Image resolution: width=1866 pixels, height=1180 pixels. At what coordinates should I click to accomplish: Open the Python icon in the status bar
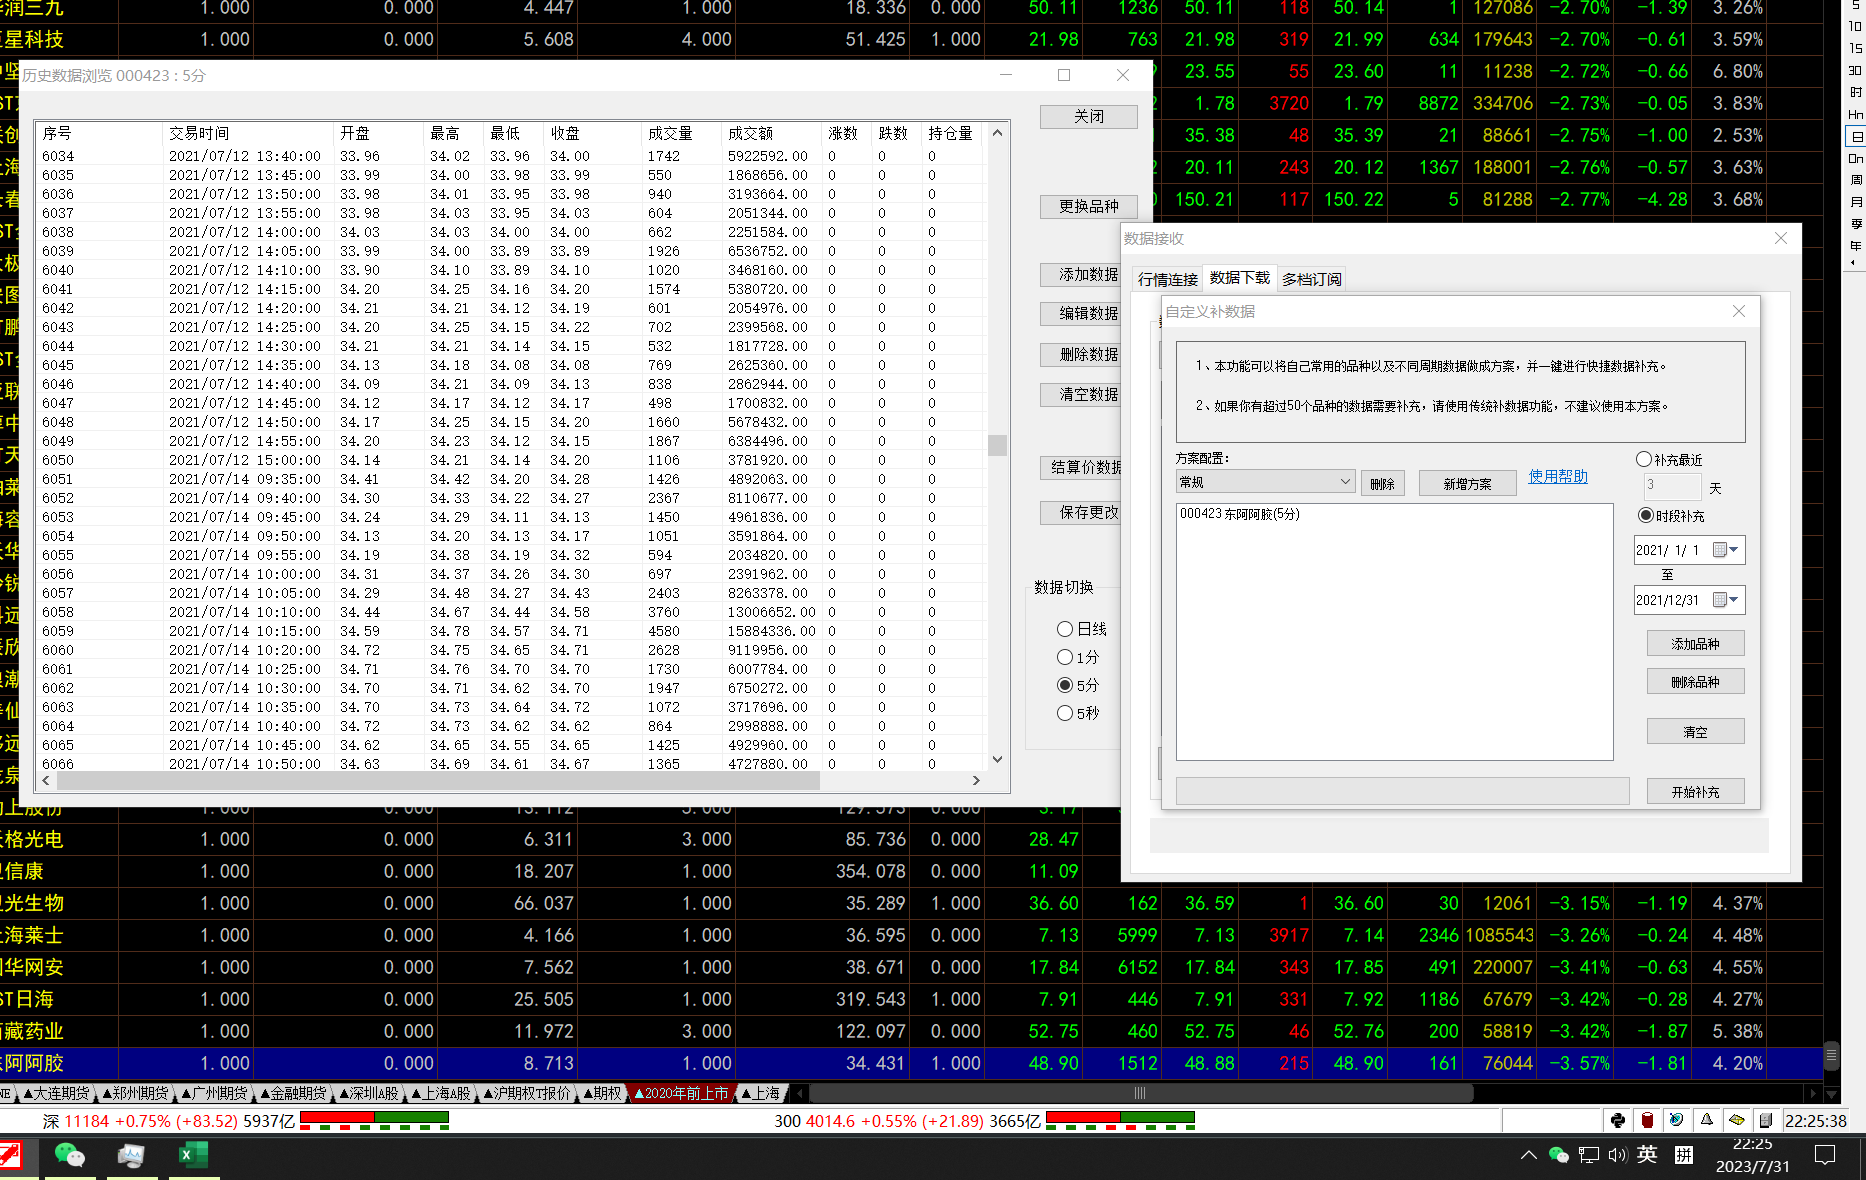[1617, 1120]
